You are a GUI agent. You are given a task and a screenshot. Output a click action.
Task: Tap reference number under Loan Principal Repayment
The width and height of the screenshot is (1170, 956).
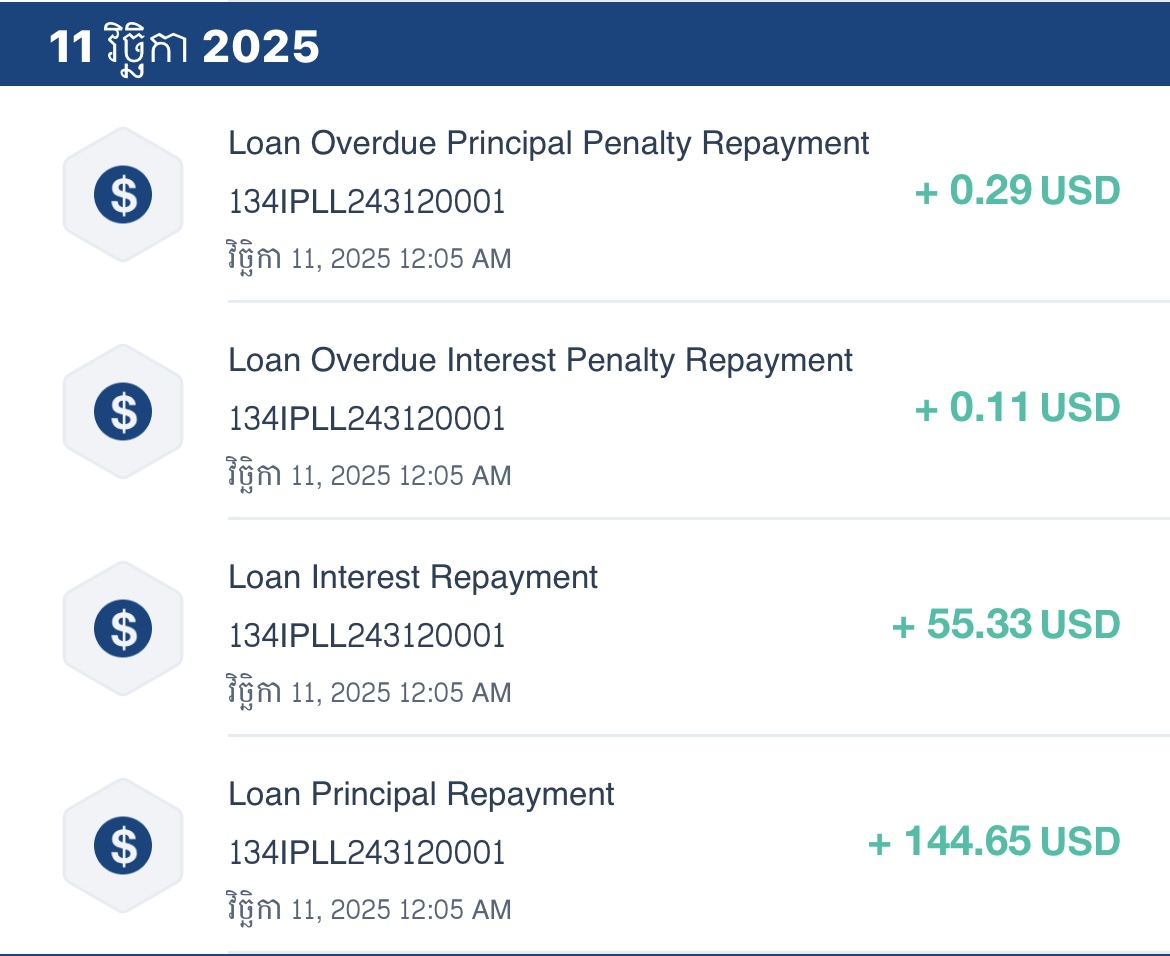[x=366, y=853]
